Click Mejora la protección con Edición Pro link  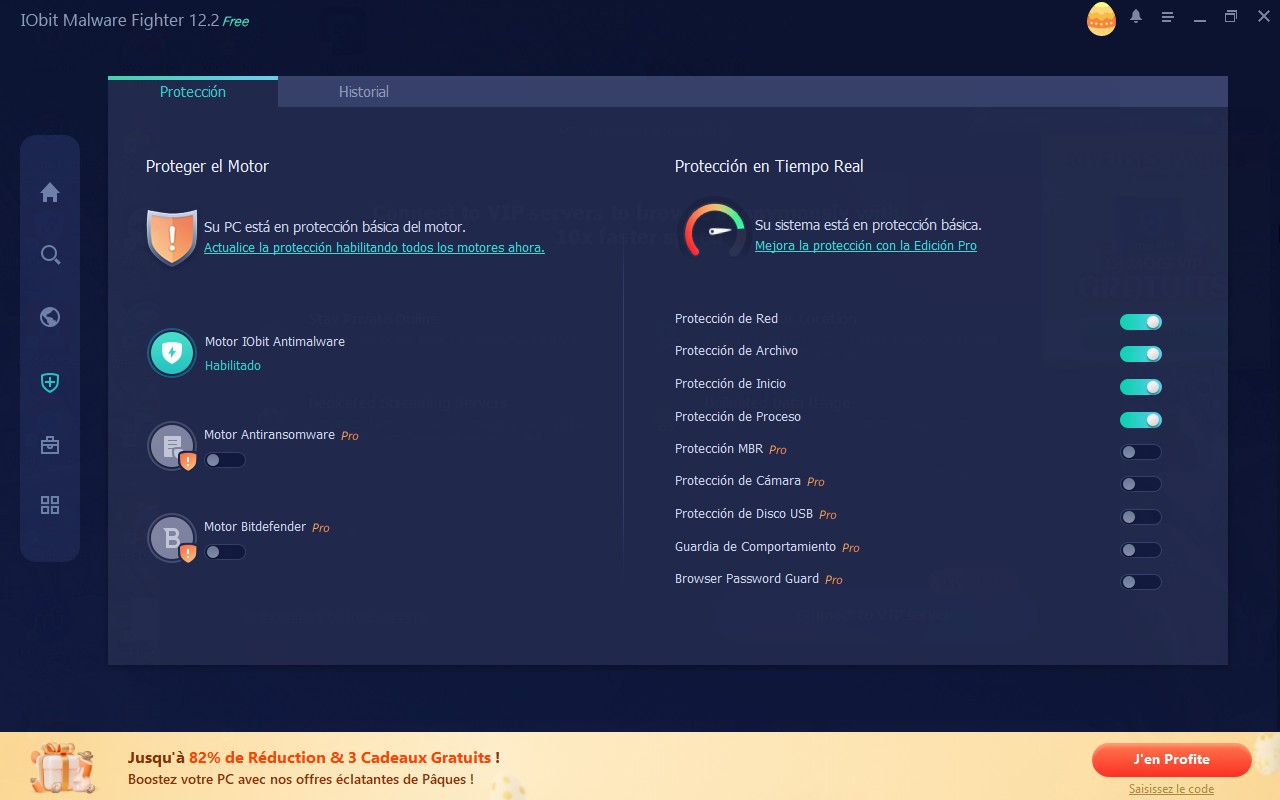pos(865,246)
